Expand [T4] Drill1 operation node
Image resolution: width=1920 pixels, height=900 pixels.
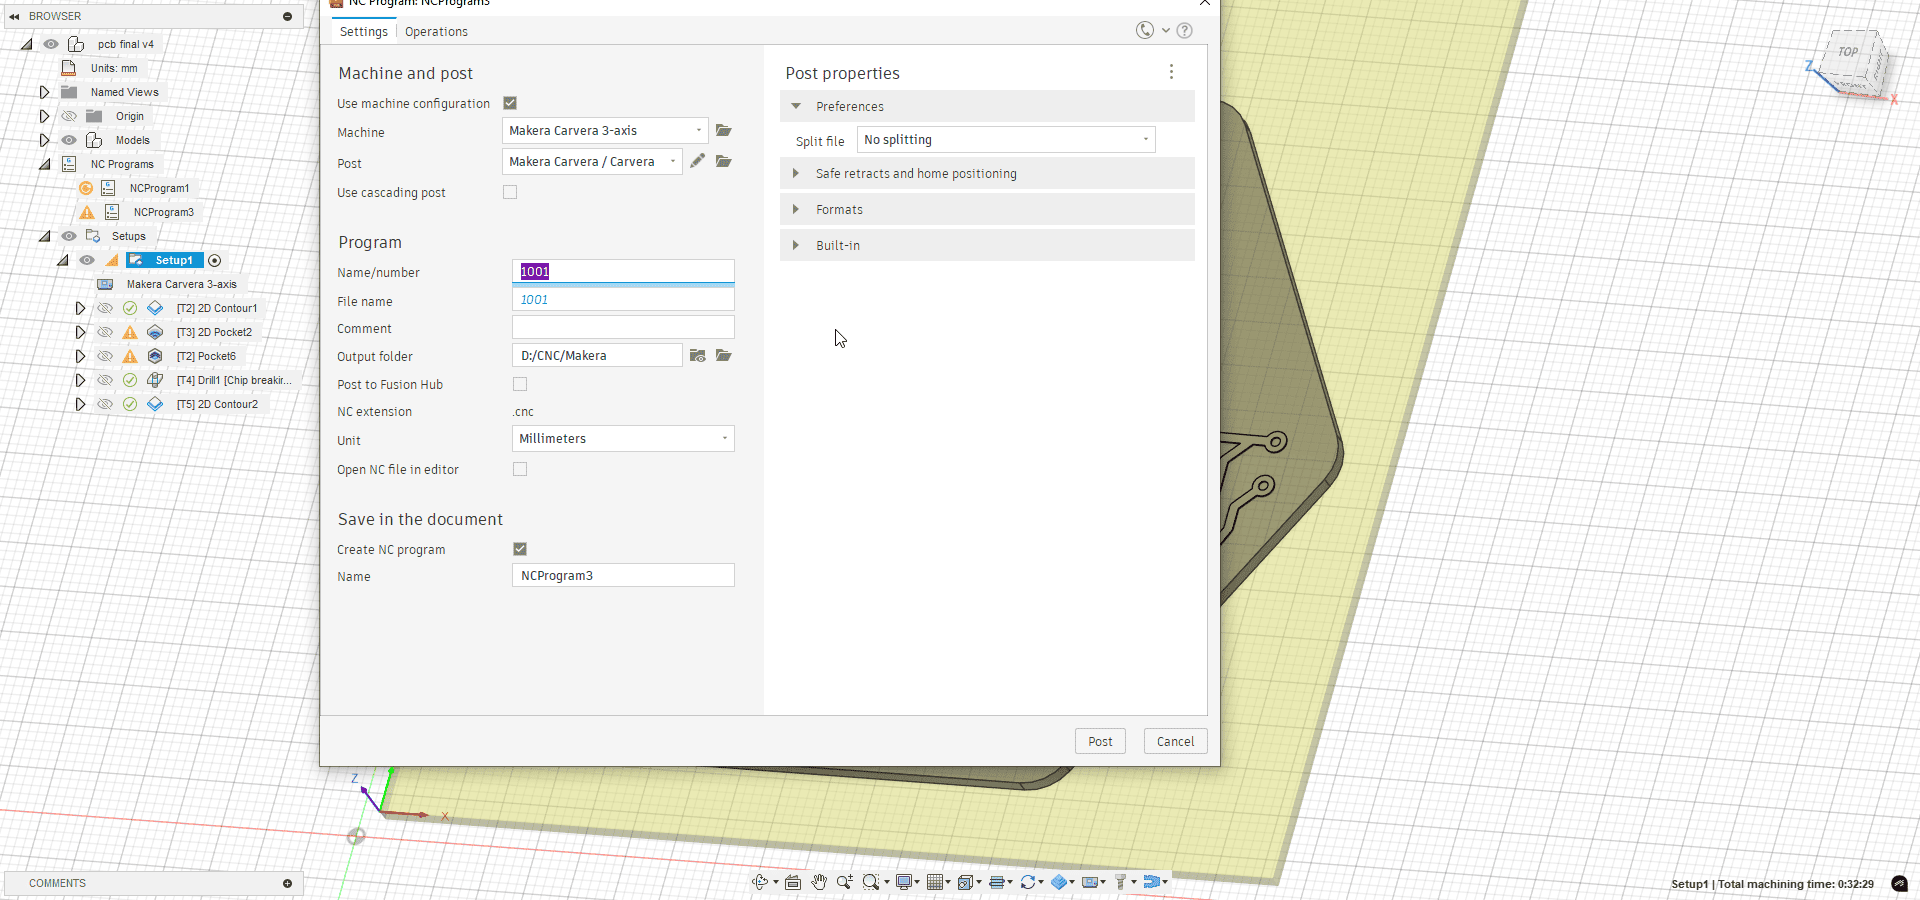80,380
